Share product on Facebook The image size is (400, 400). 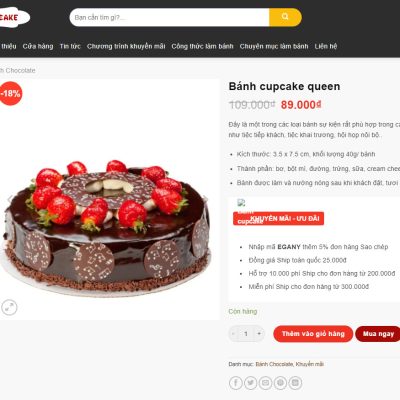click(236, 383)
